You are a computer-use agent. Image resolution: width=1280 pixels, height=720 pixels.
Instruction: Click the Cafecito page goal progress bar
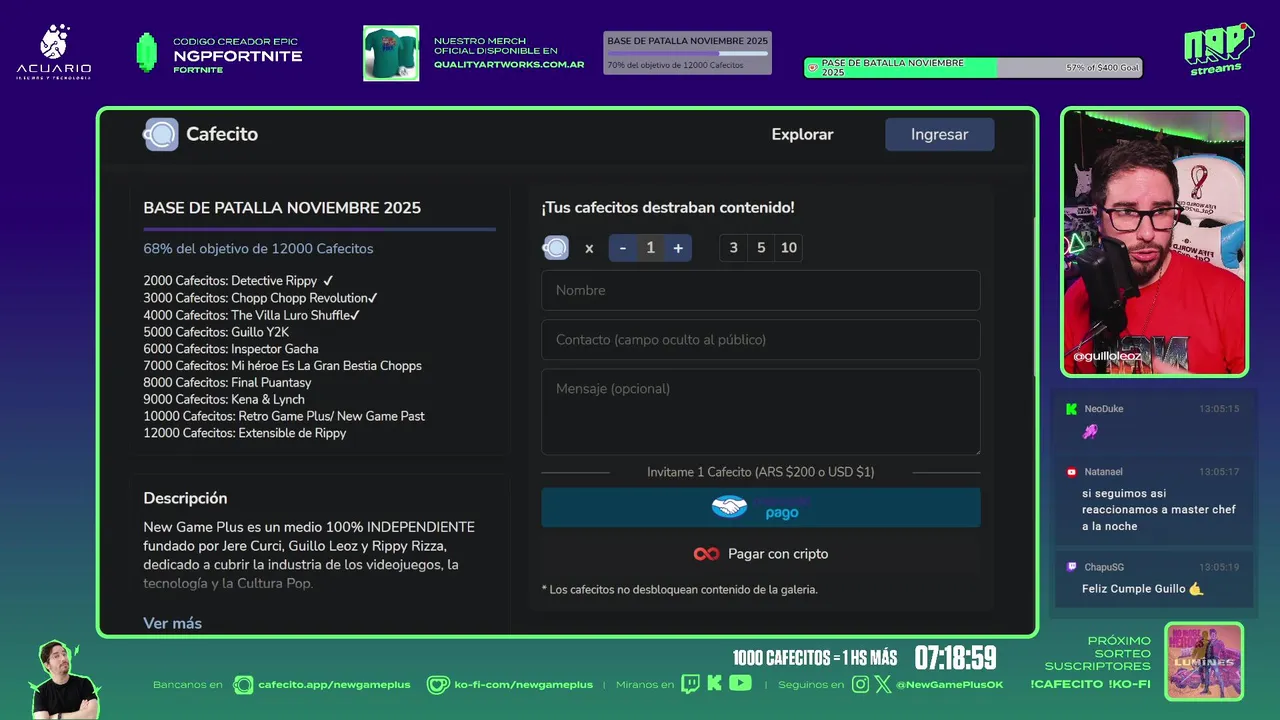319,229
